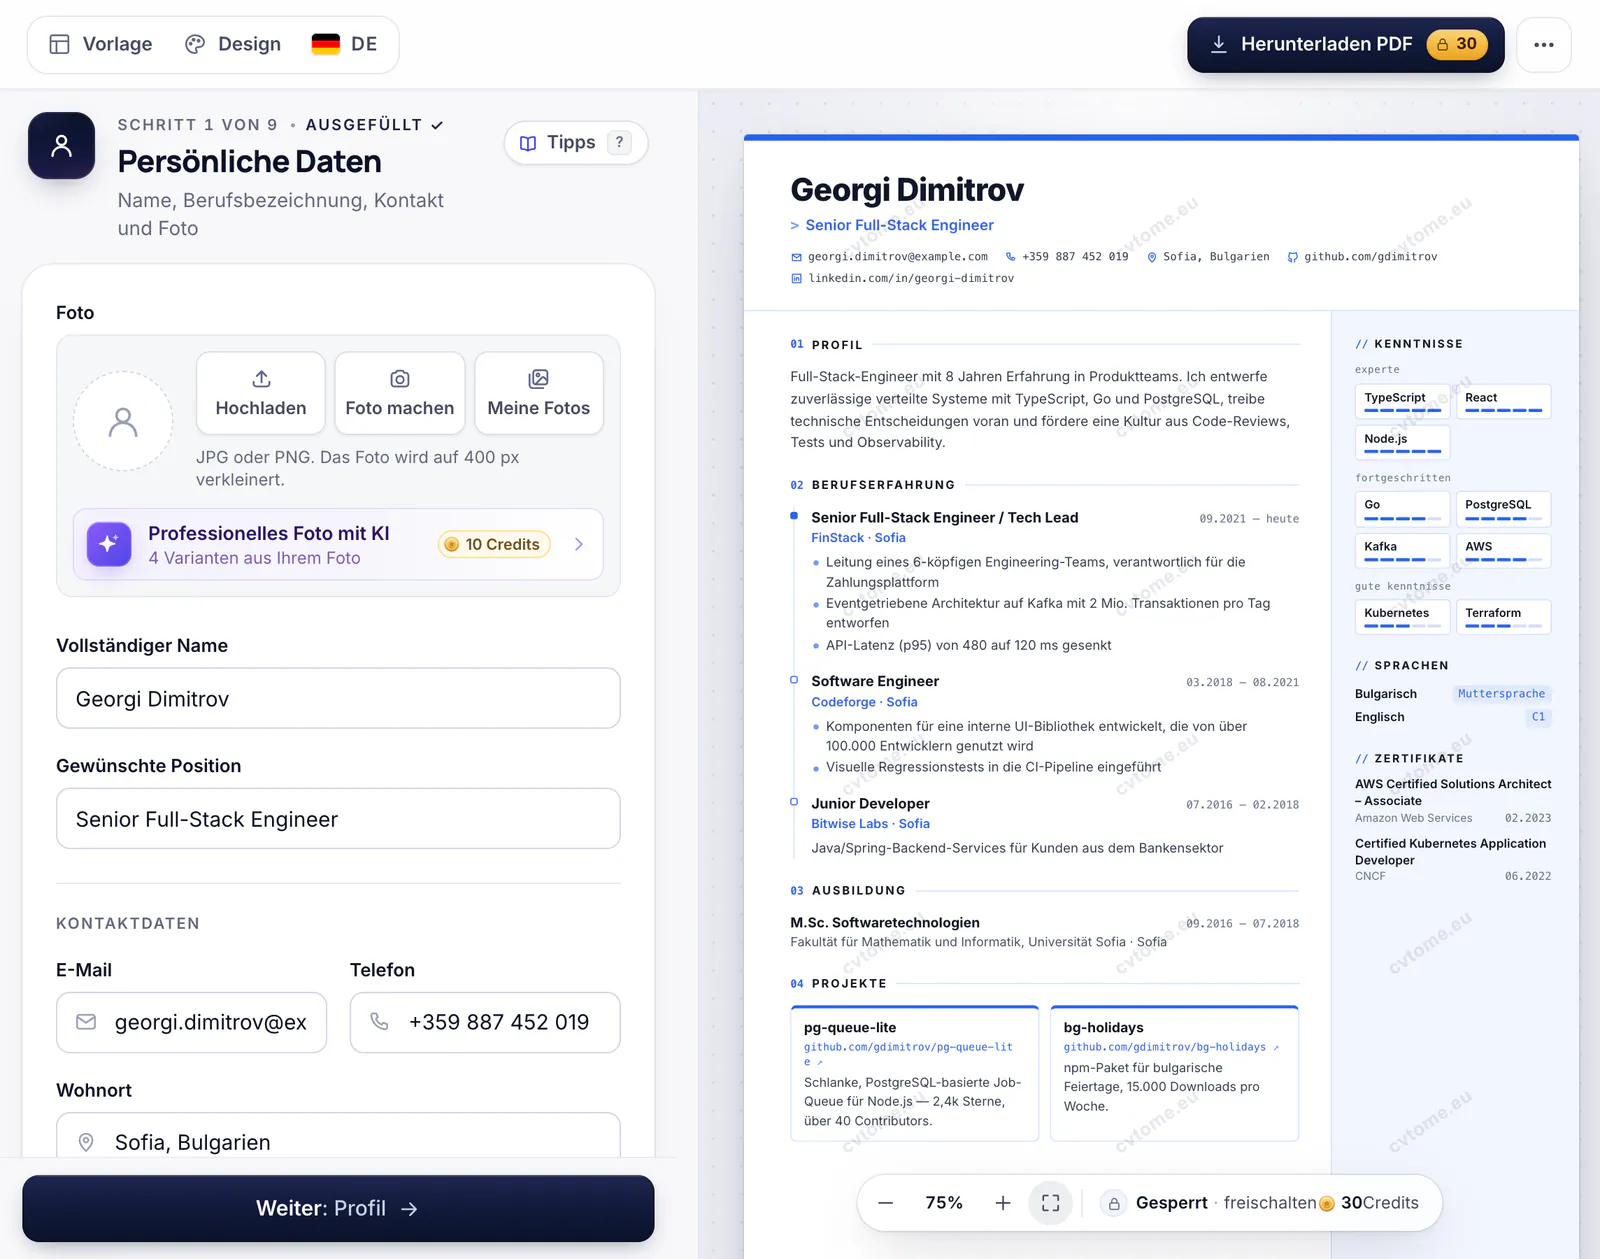The image size is (1600, 1259).
Task: Click Herunterladen PDF button
Action: click(1345, 45)
